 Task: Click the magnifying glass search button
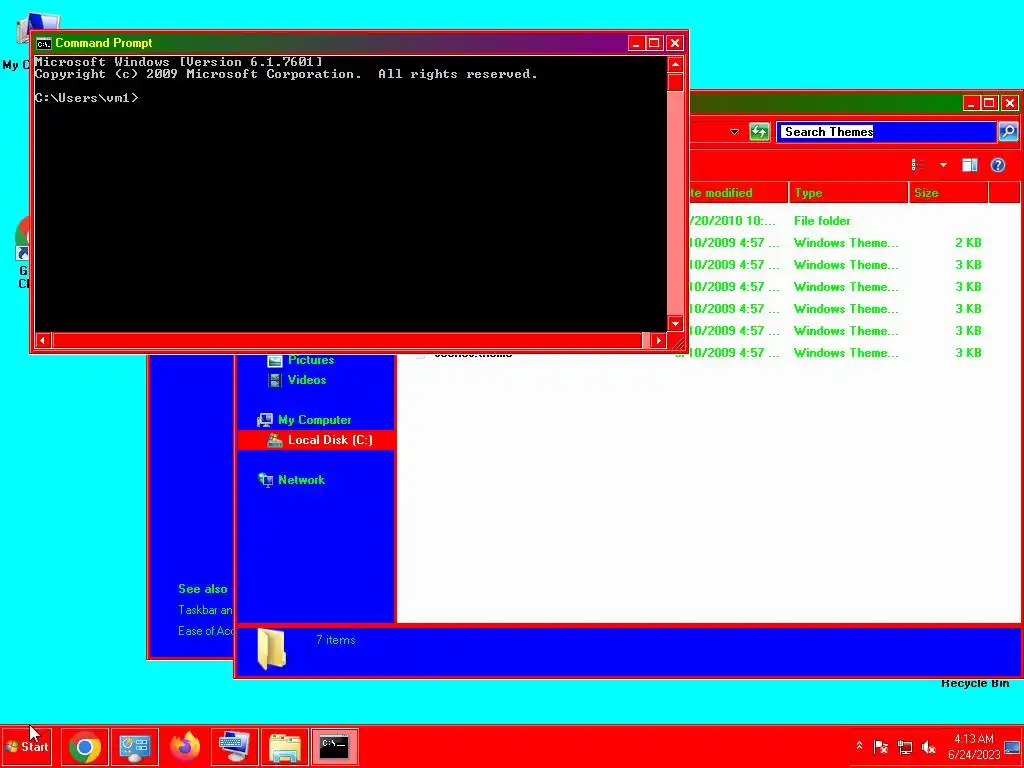click(x=1008, y=132)
